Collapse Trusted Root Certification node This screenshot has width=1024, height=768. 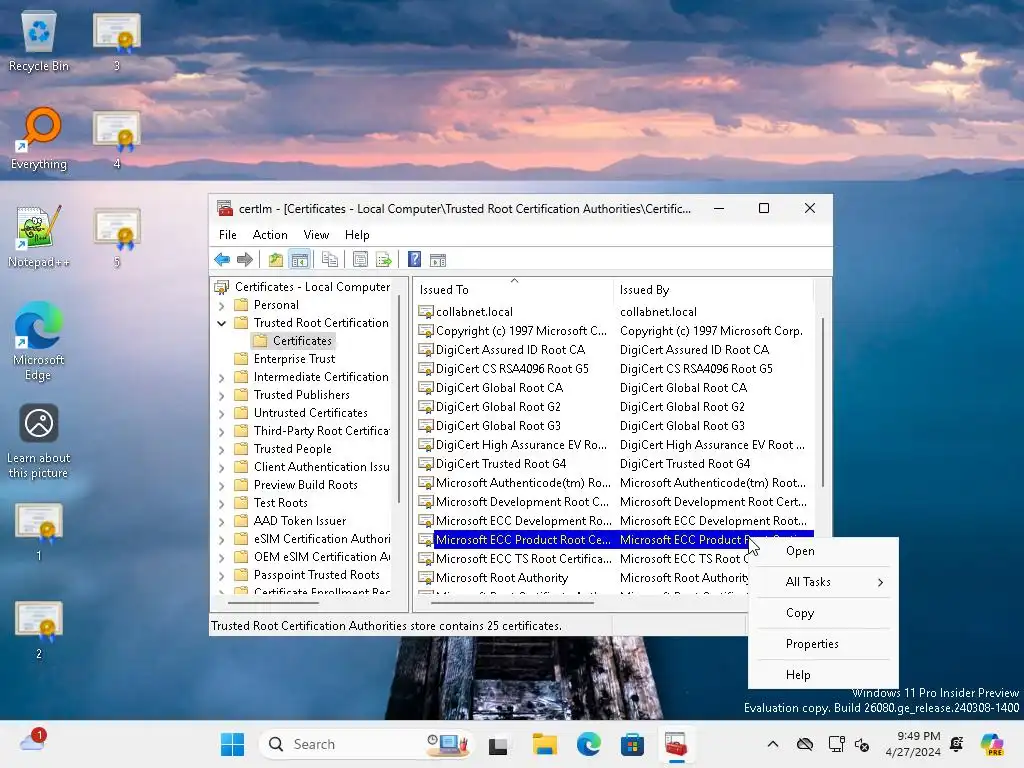(221, 323)
